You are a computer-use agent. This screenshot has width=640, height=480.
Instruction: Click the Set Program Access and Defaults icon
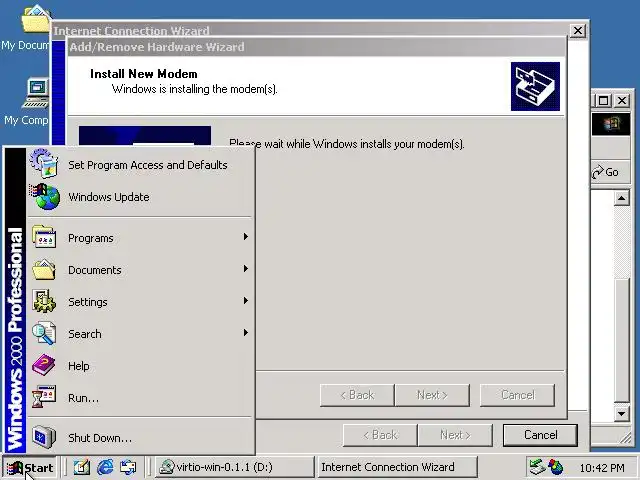pos(44,163)
